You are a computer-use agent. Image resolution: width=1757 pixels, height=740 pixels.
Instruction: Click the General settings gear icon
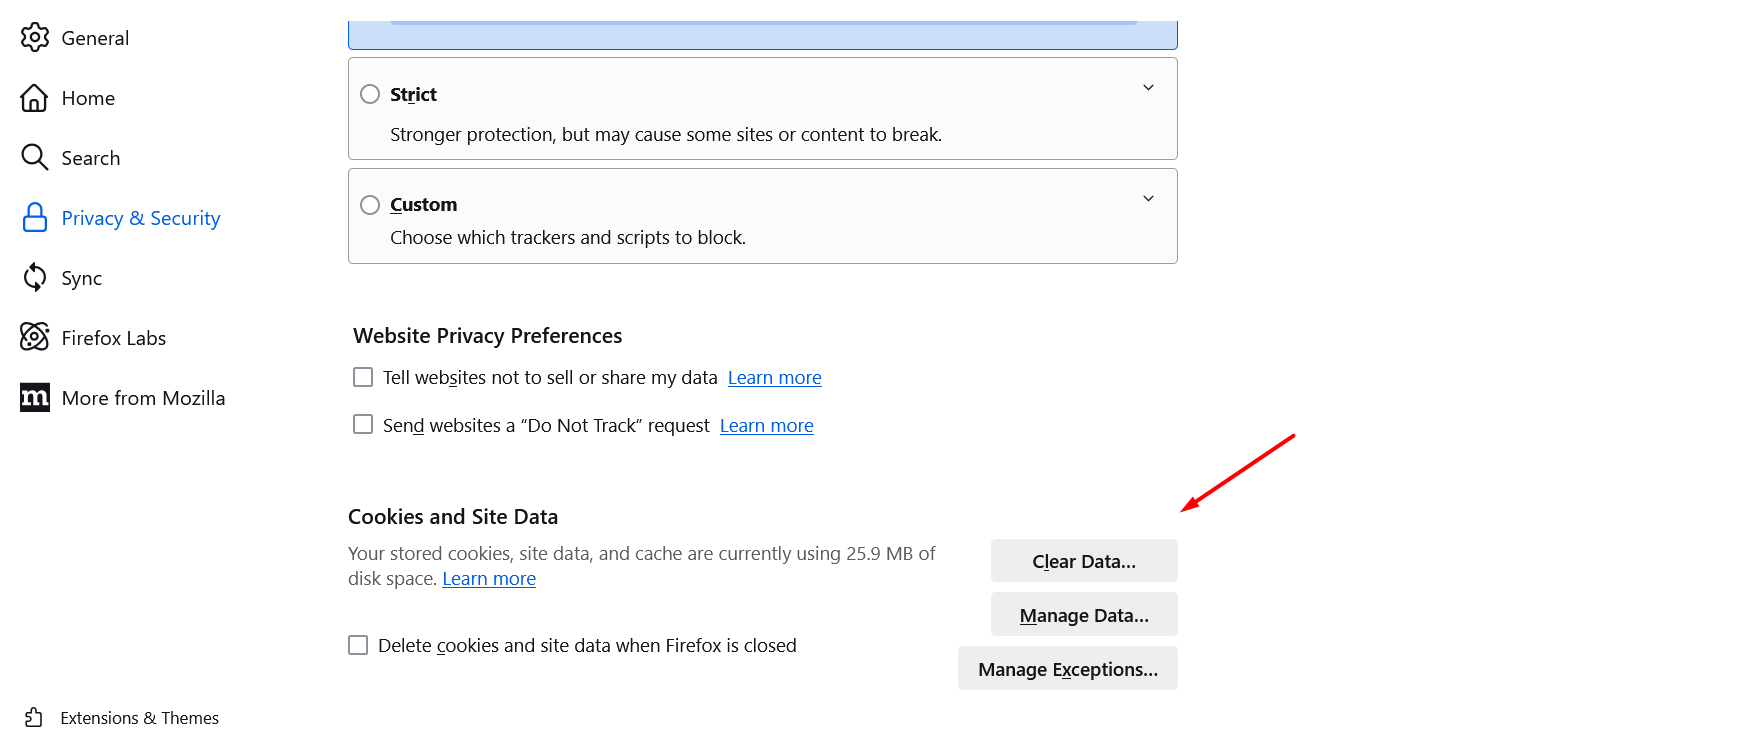(x=34, y=37)
